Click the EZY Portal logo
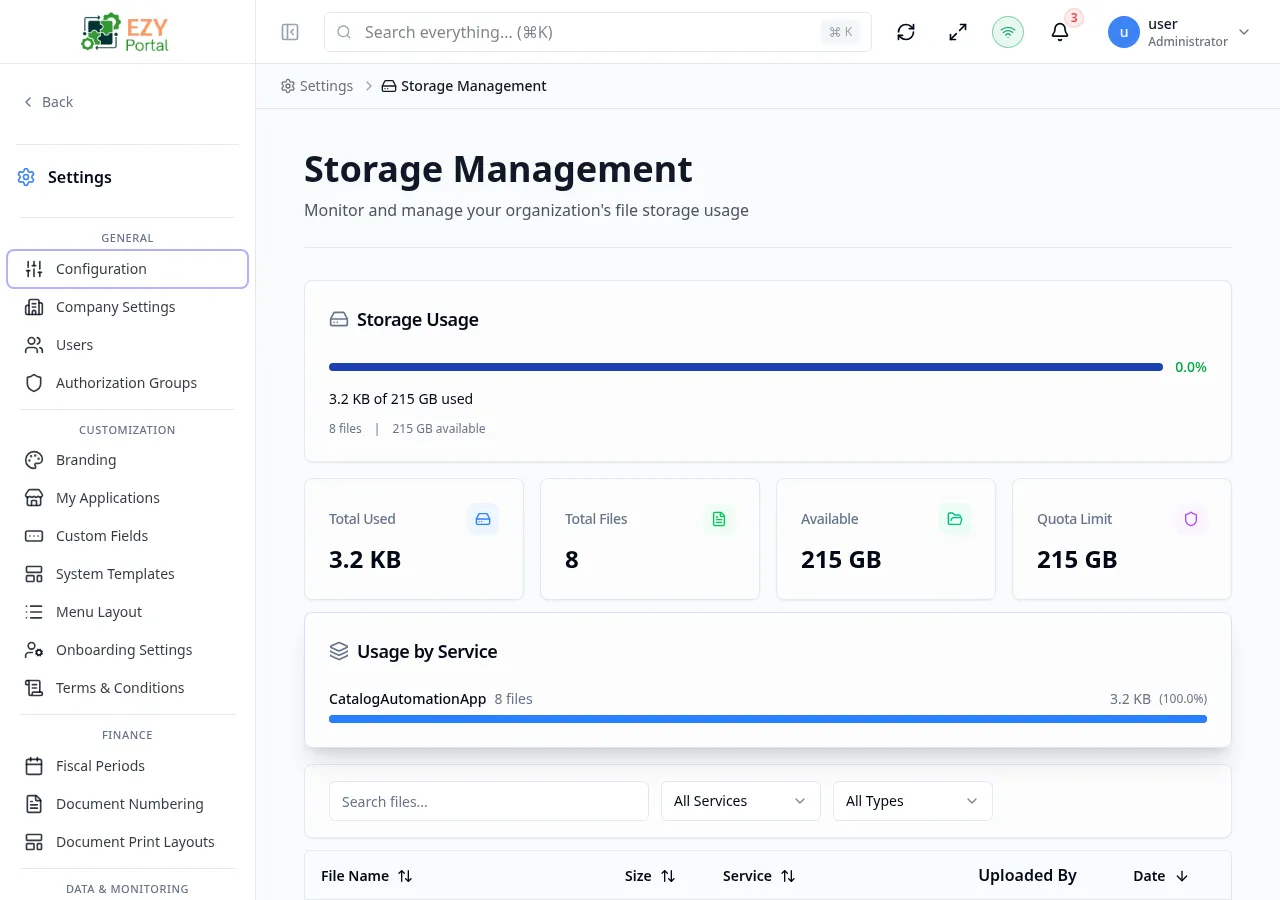The height and width of the screenshot is (900, 1280). 126,32
